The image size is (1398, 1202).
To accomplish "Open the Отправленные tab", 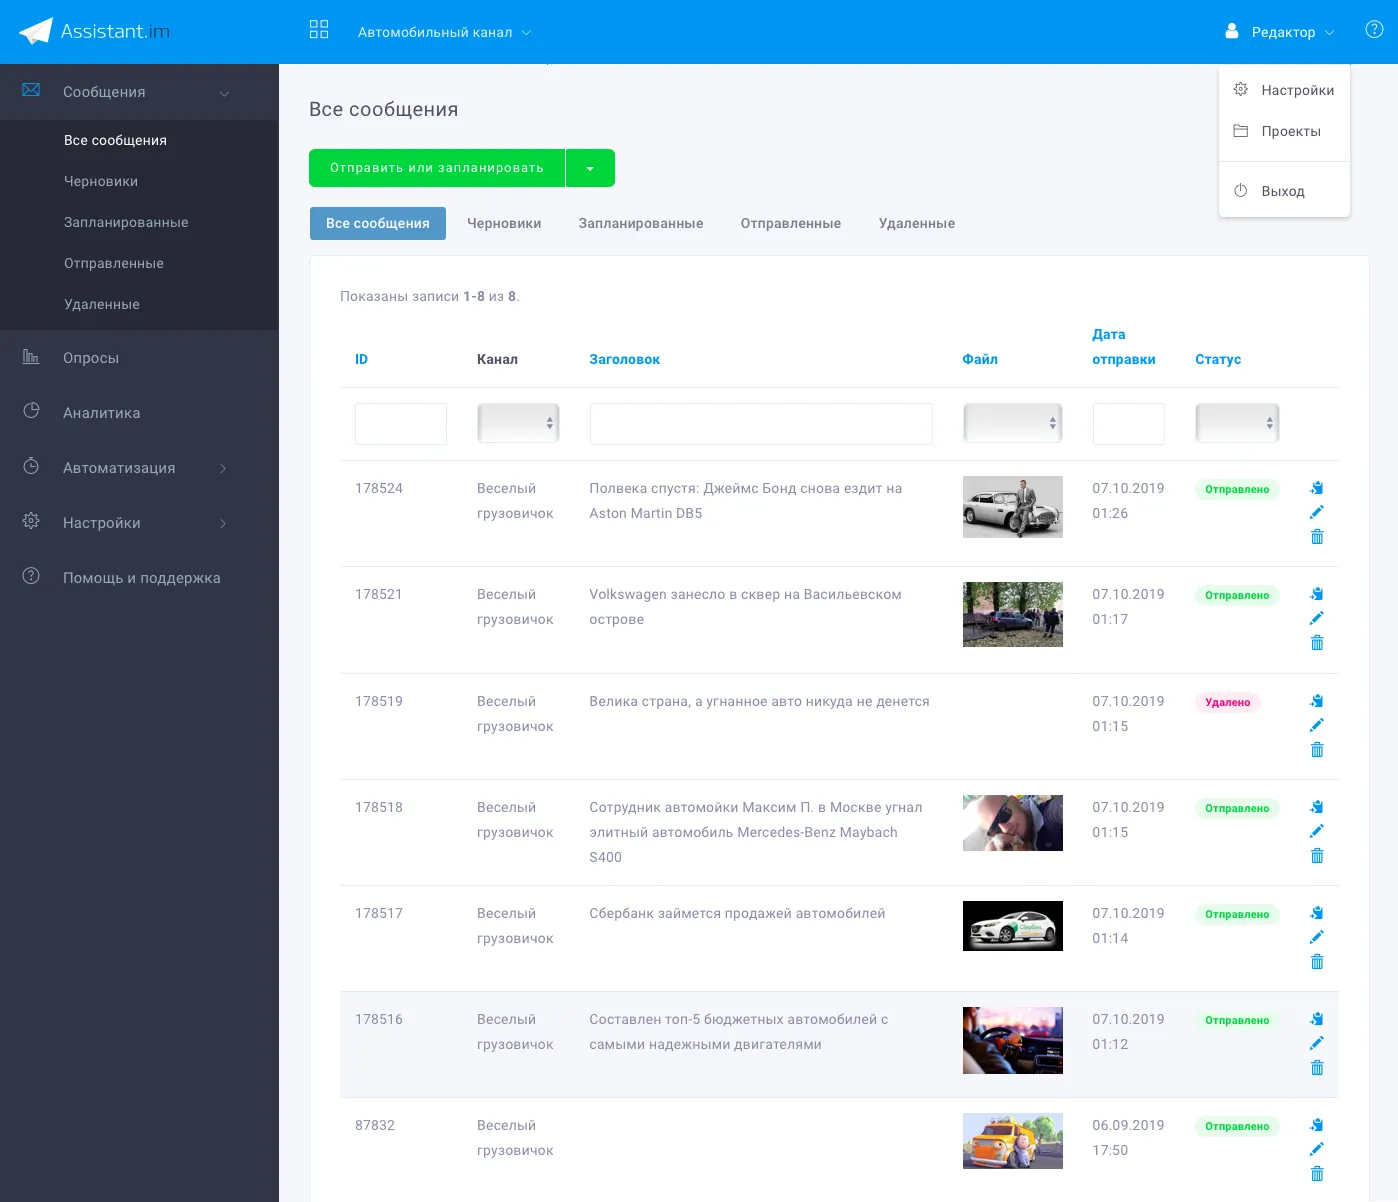I will click(791, 224).
